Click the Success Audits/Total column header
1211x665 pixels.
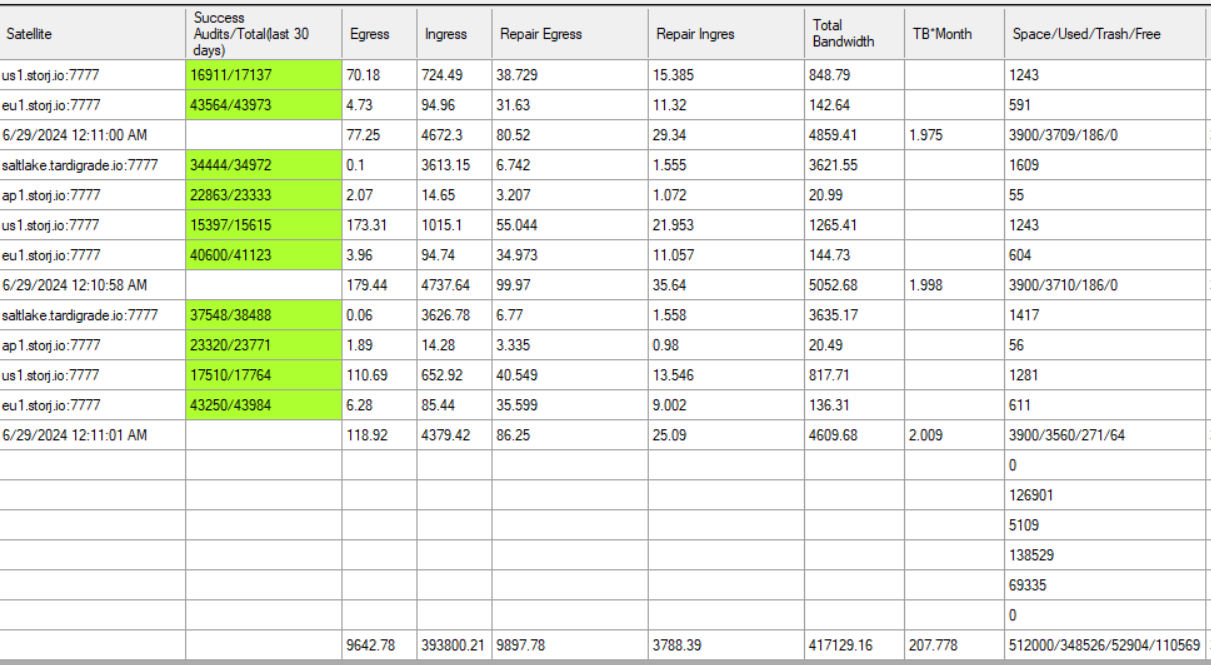coord(263,34)
